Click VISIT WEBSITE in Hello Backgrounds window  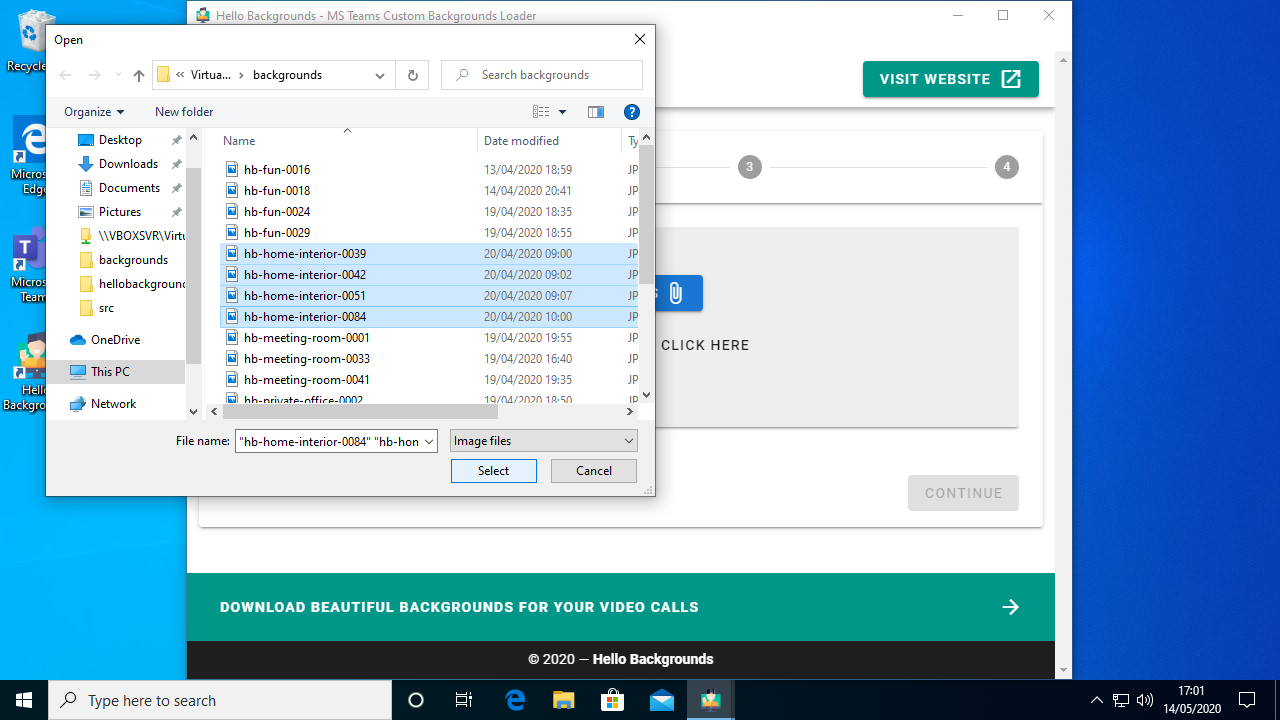tap(951, 79)
